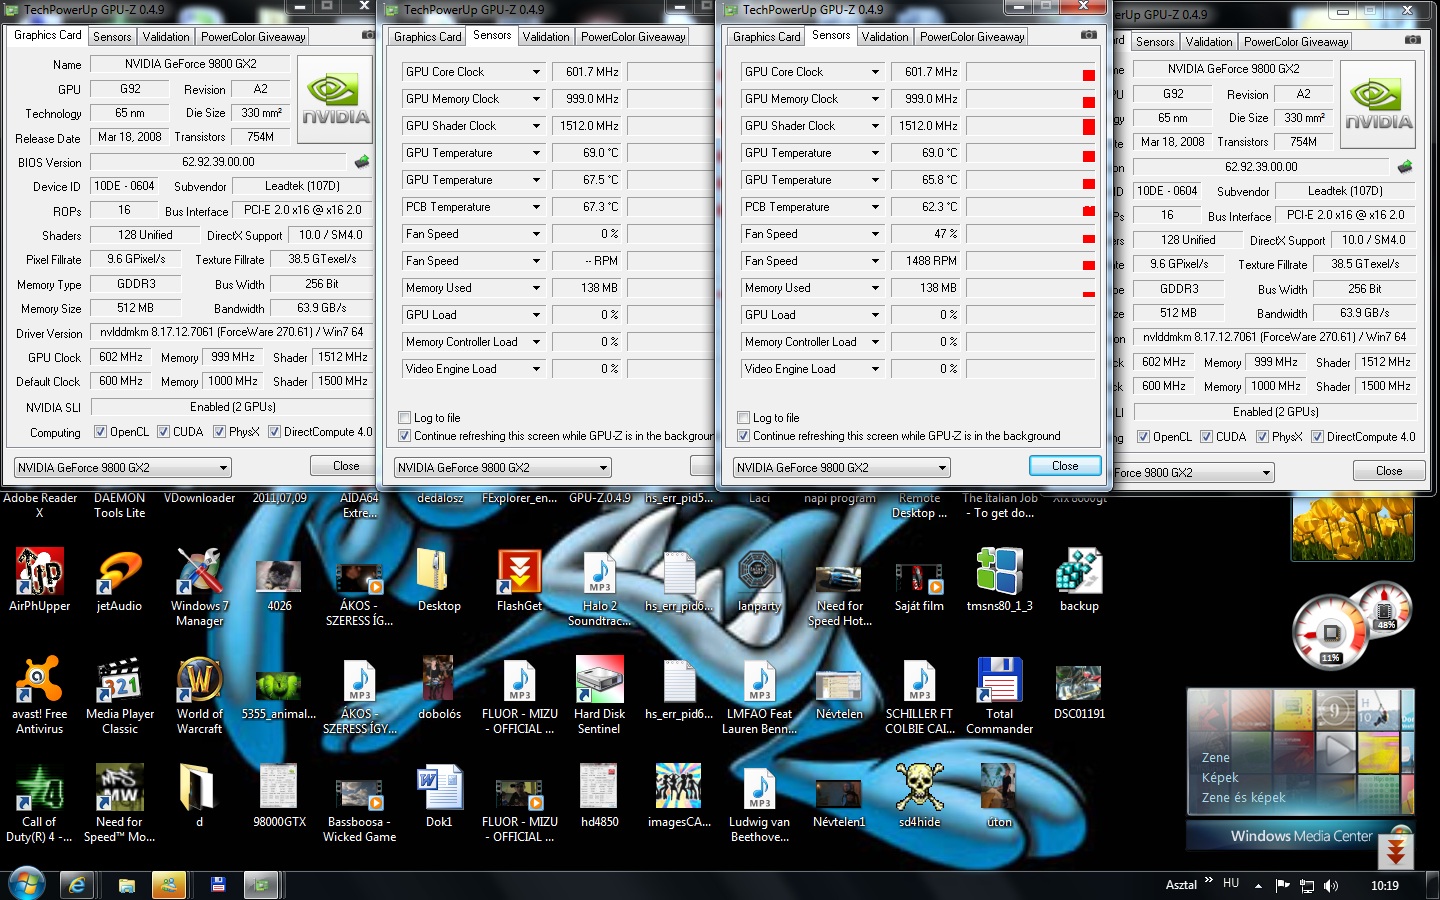Open GPU selector dropdown in first GPU-Z window
This screenshot has height=900, width=1440.
pos(123,467)
